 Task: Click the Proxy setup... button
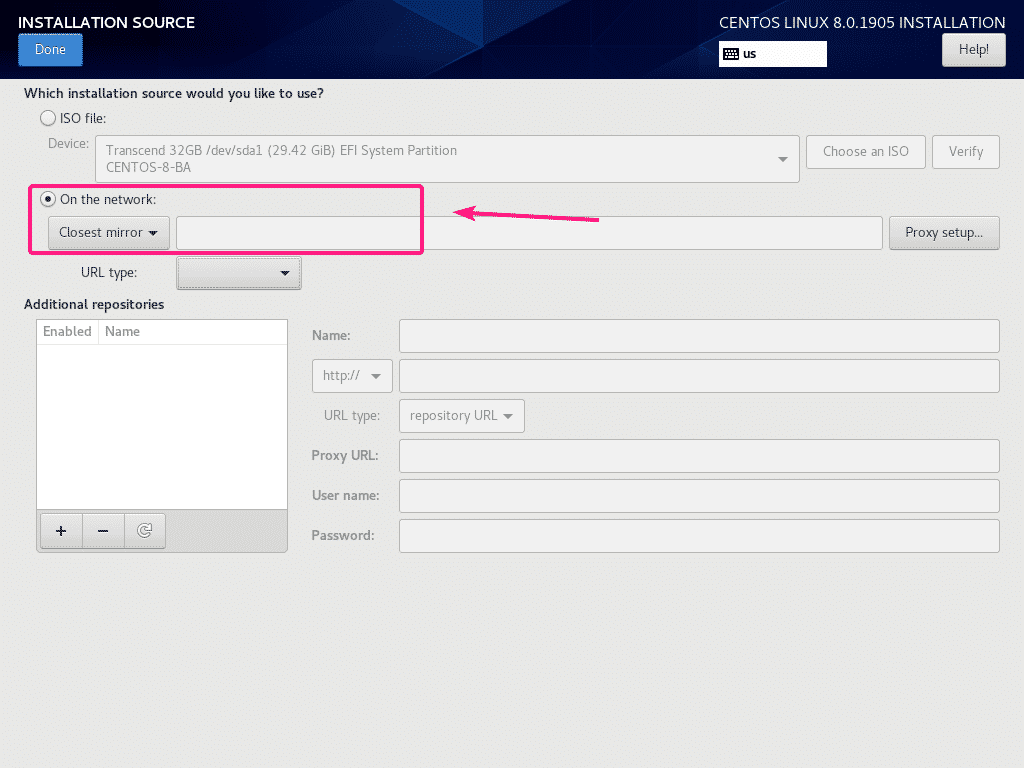click(x=943, y=232)
